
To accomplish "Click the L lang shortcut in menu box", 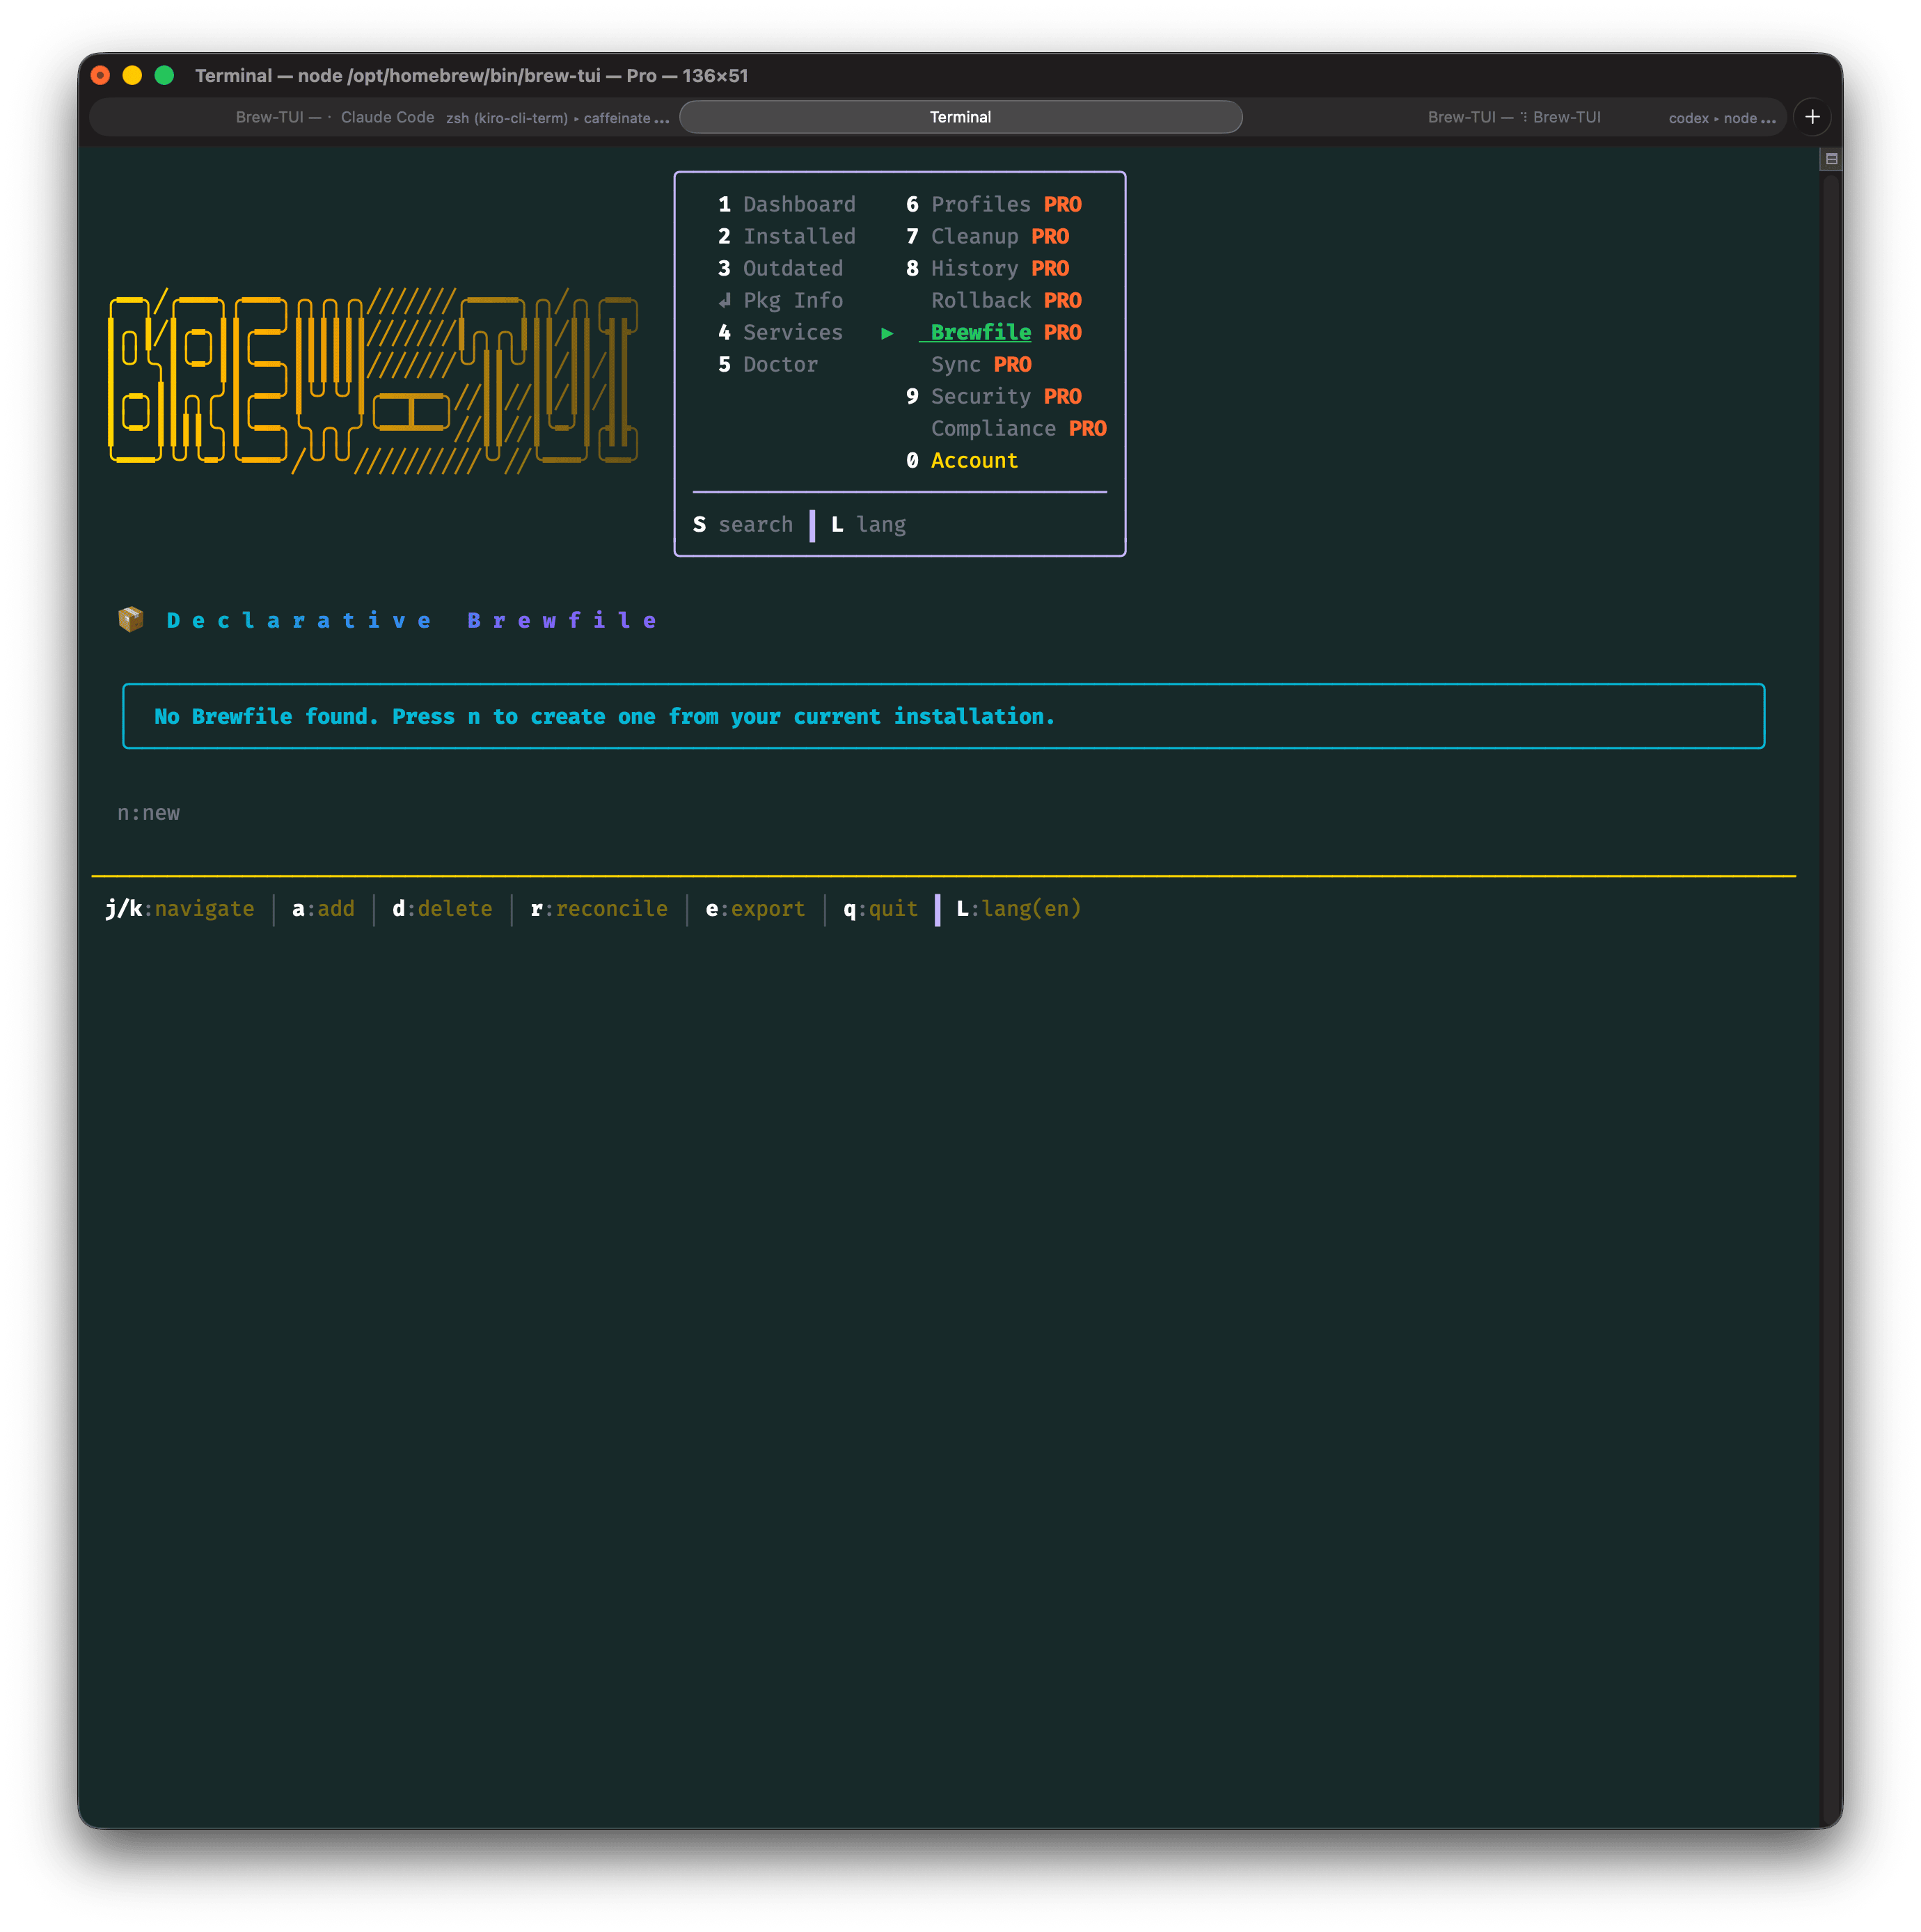I will coord(868,524).
